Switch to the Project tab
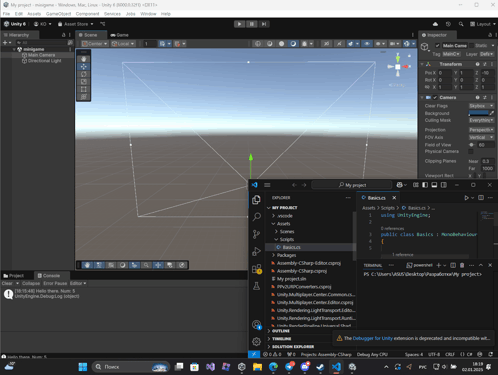 pos(14,276)
